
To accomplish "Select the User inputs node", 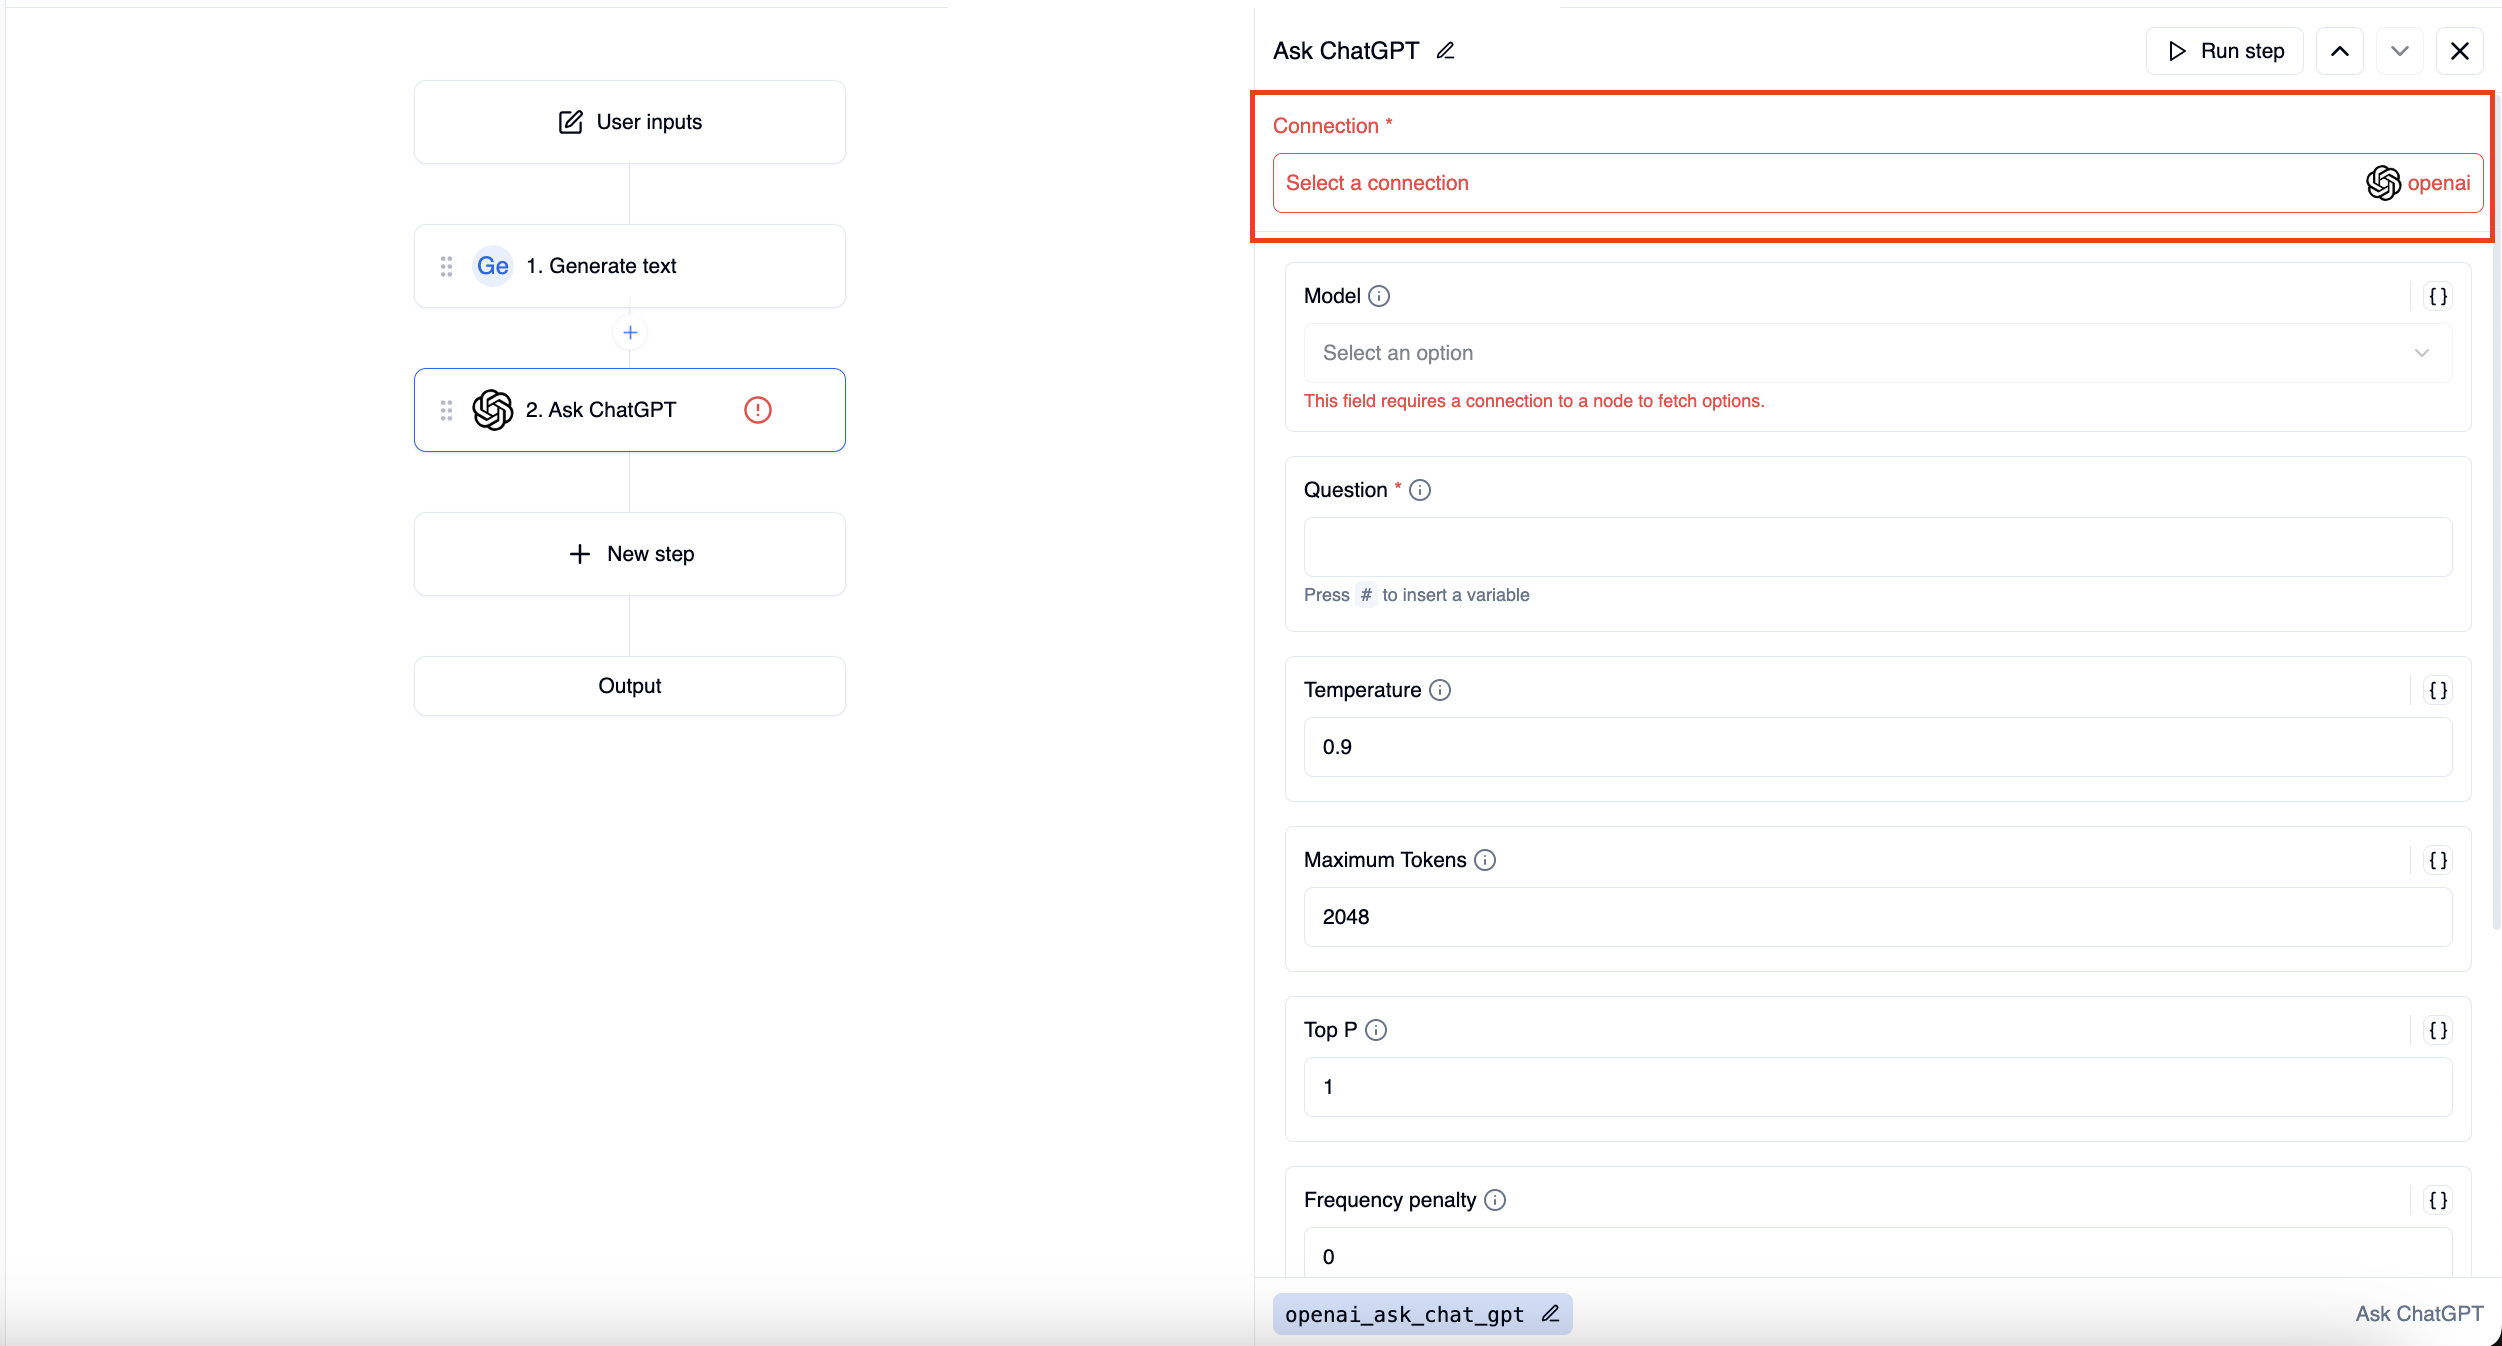I will (x=630, y=122).
